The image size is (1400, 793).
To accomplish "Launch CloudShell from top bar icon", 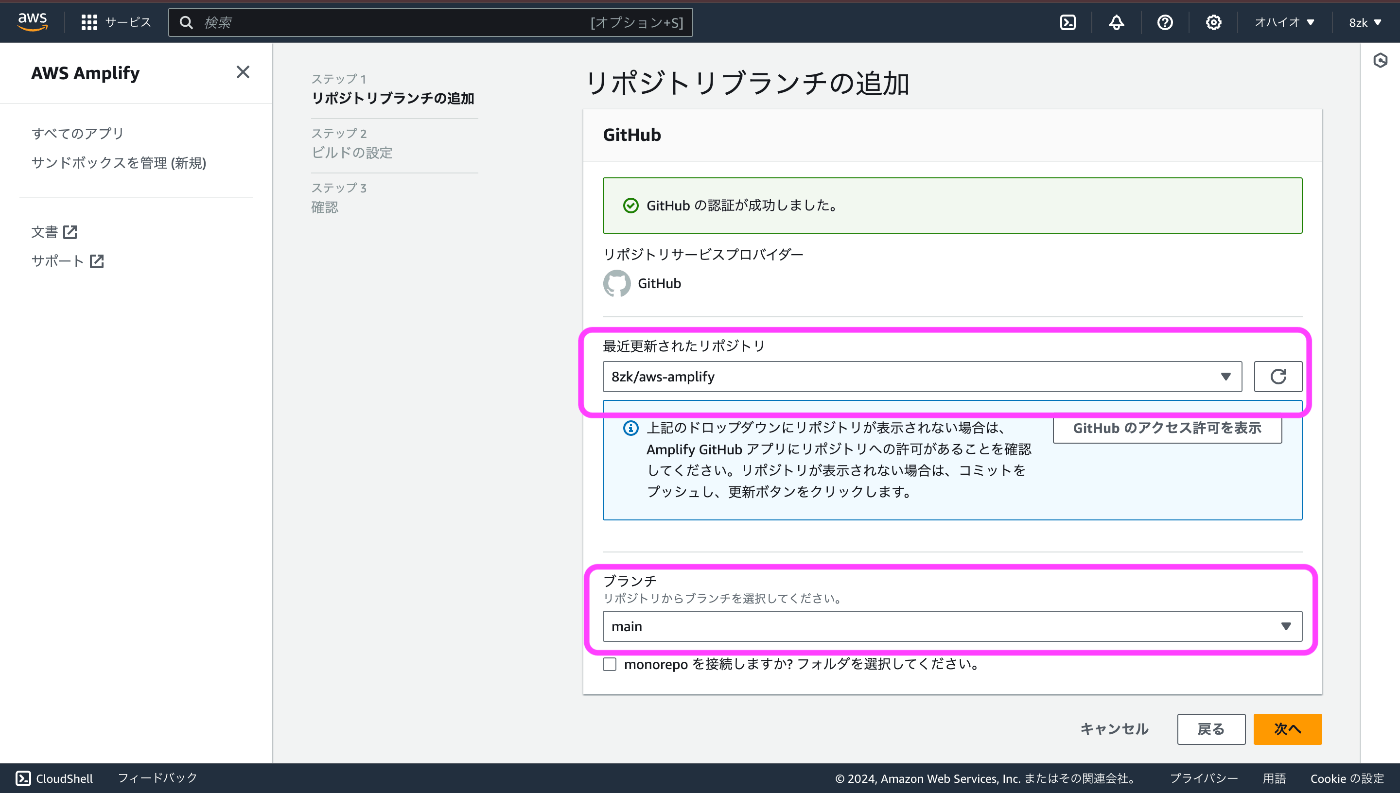I will (1068, 22).
